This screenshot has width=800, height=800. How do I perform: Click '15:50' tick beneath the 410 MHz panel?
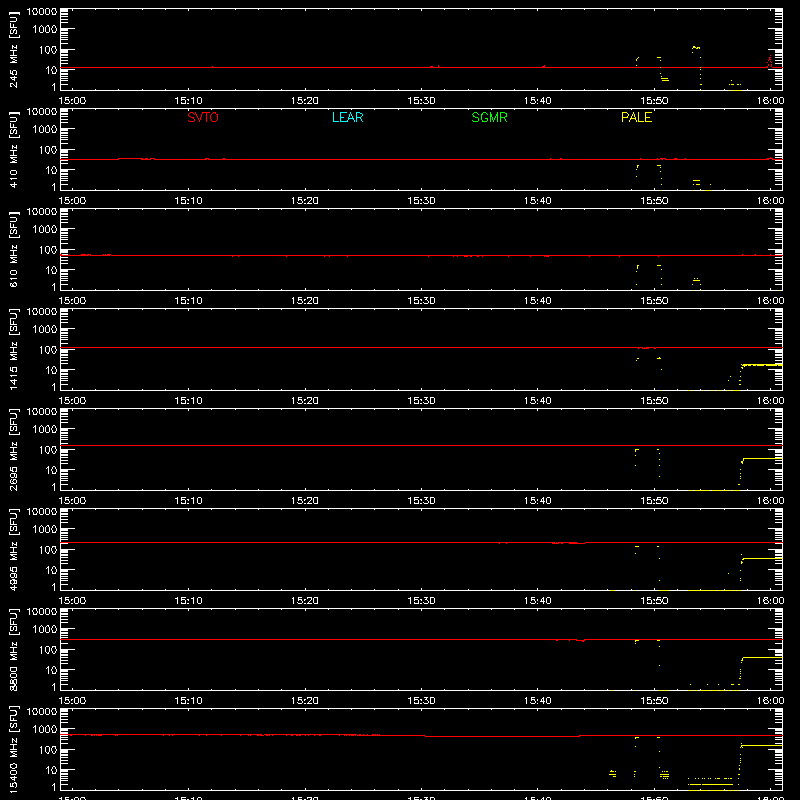click(654, 201)
